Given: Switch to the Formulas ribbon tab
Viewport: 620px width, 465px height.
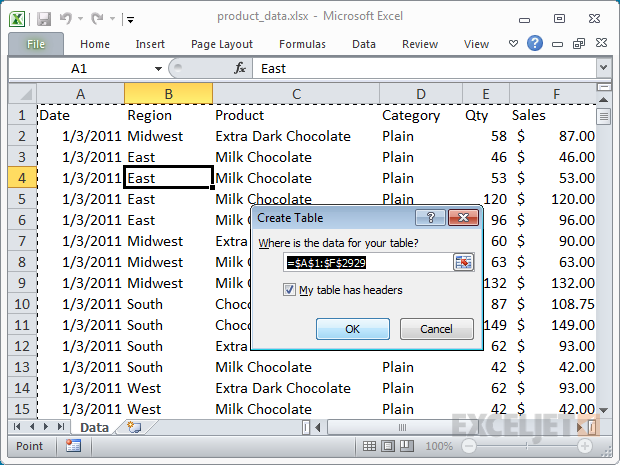Looking at the screenshot, I should click(x=302, y=44).
